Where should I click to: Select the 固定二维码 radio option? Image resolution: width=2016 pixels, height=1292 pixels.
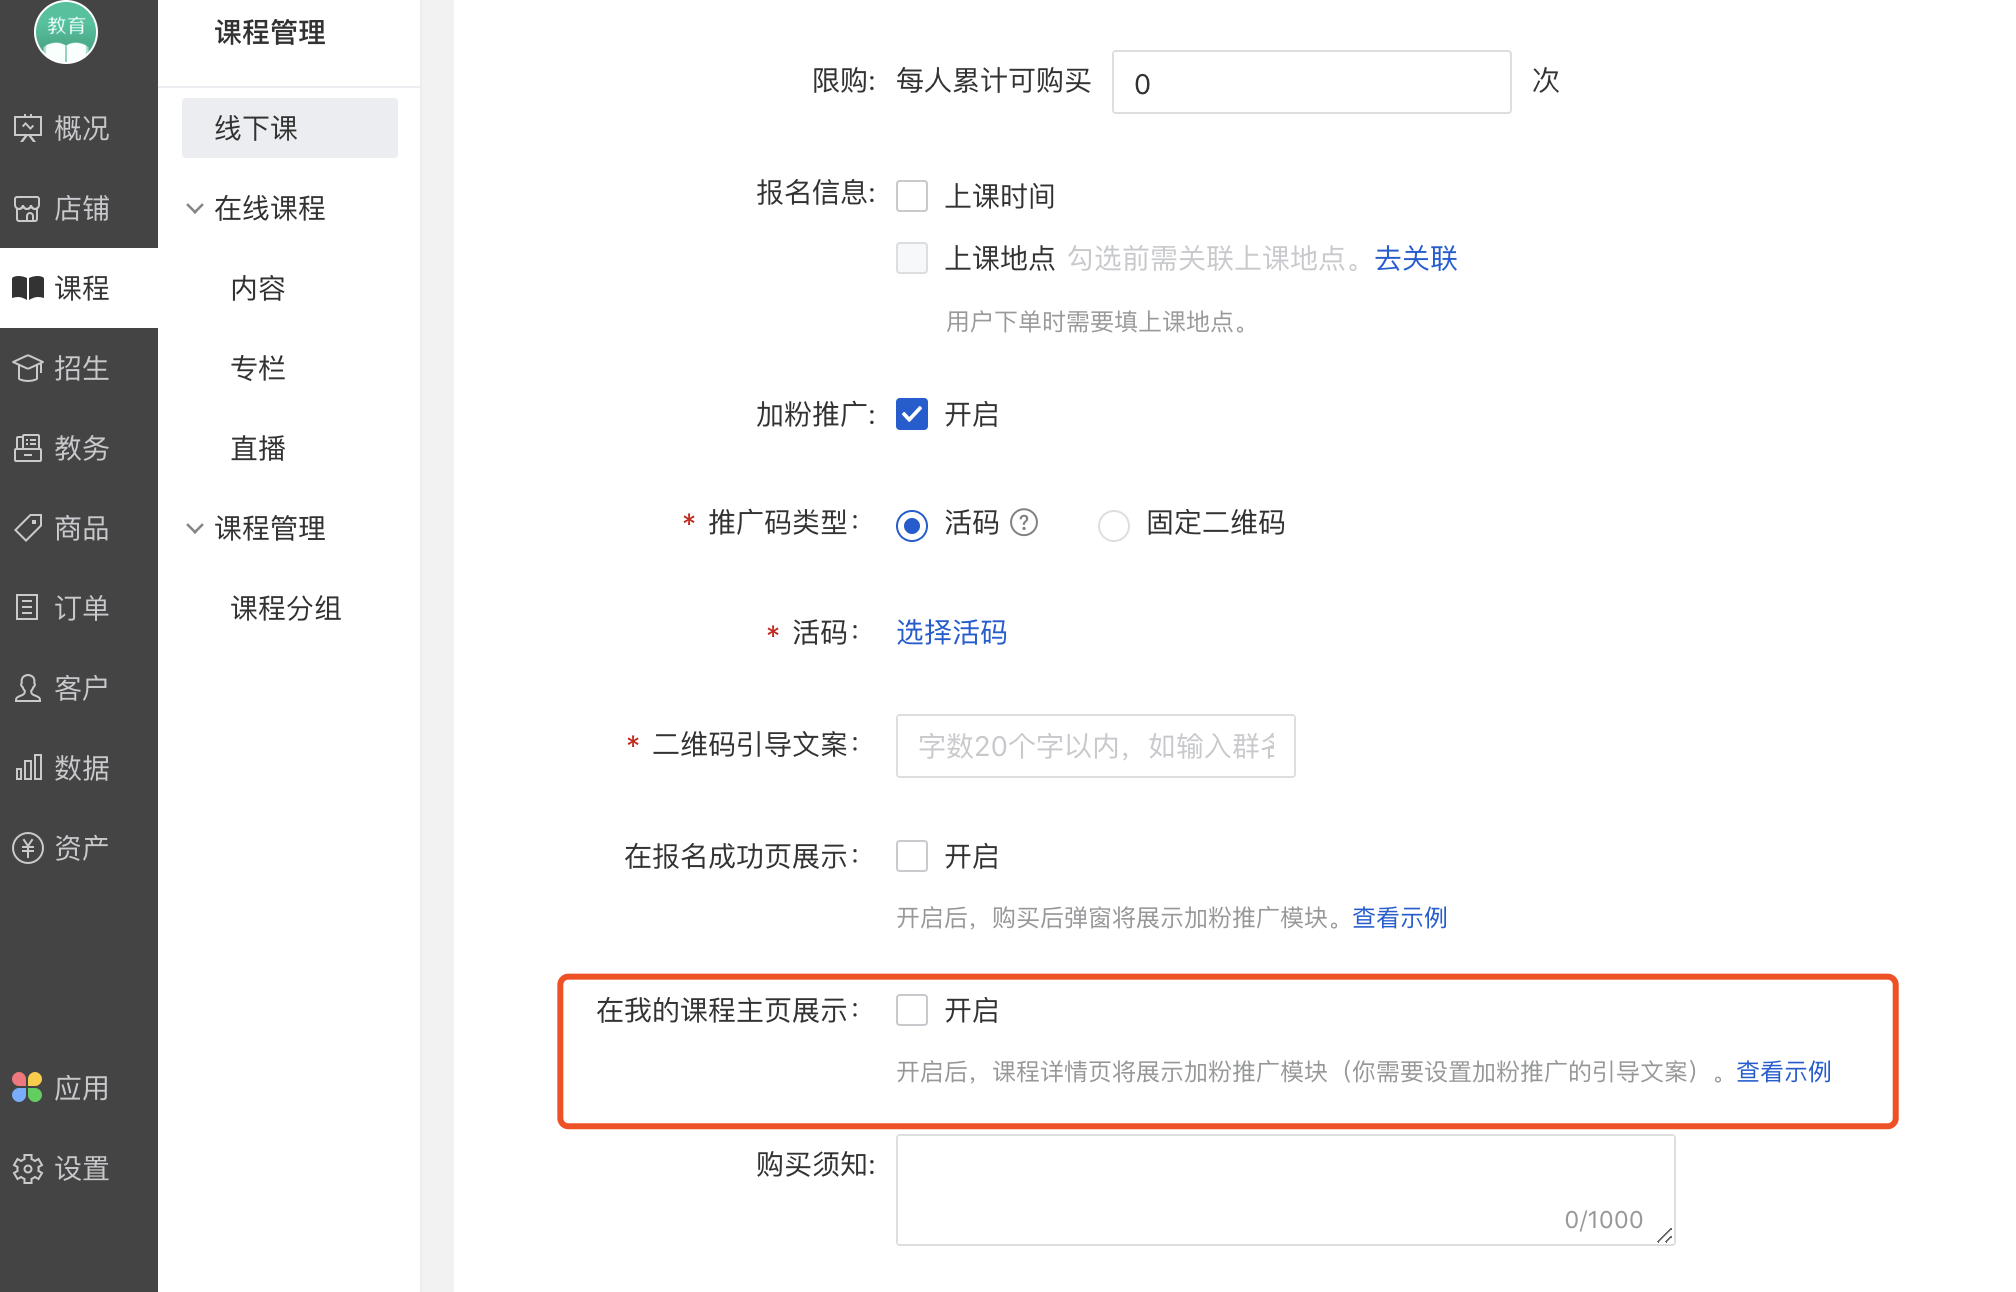pos(1114,524)
